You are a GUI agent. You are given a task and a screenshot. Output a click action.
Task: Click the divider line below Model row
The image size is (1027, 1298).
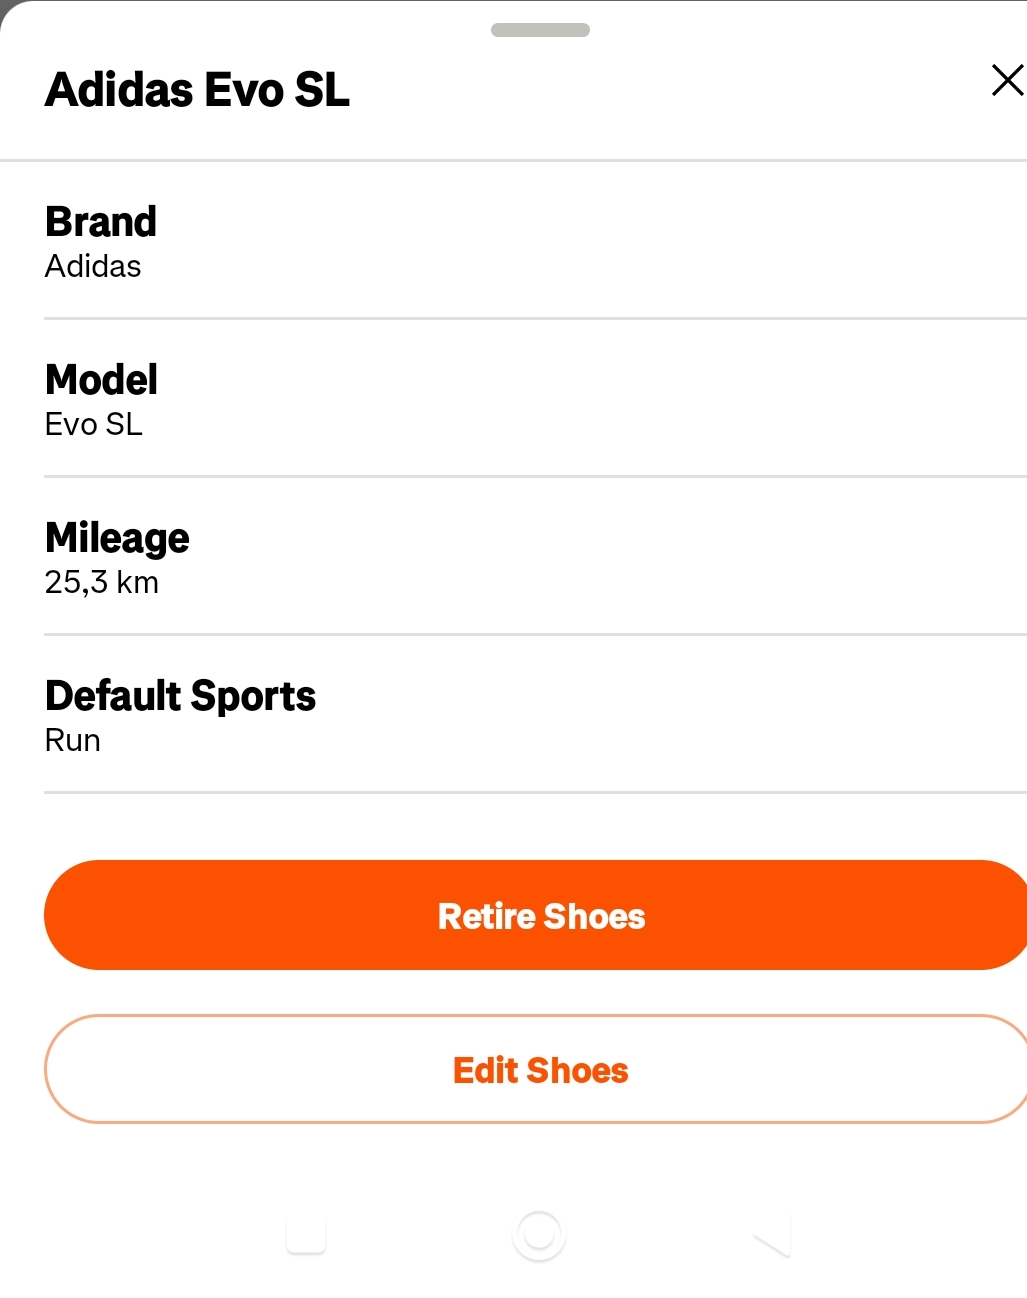coord(535,477)
